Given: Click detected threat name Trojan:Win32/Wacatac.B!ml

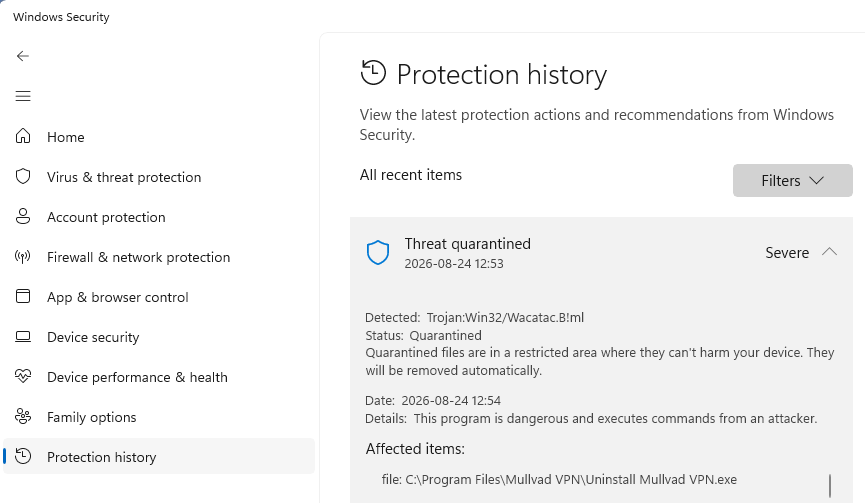Looking at the screenshot, I should [x=505, y=318].
